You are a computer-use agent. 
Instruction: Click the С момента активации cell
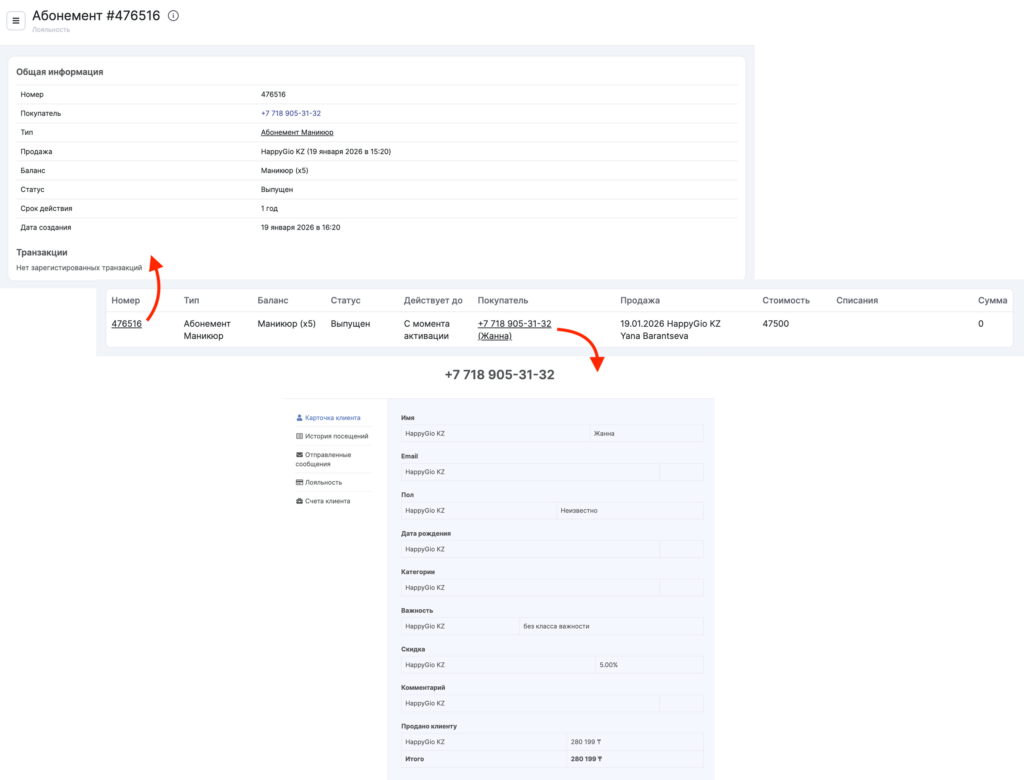(426, 330)
